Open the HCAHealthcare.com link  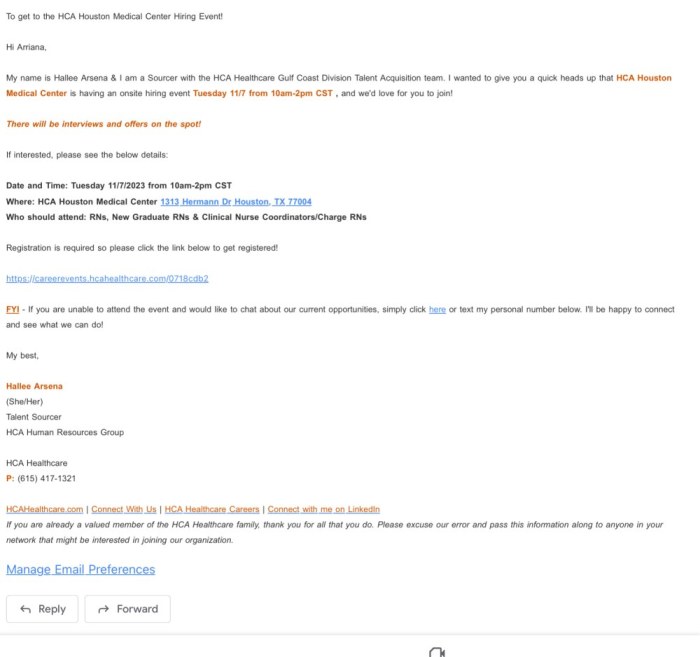pyautogui.click(x=45, y=509)
